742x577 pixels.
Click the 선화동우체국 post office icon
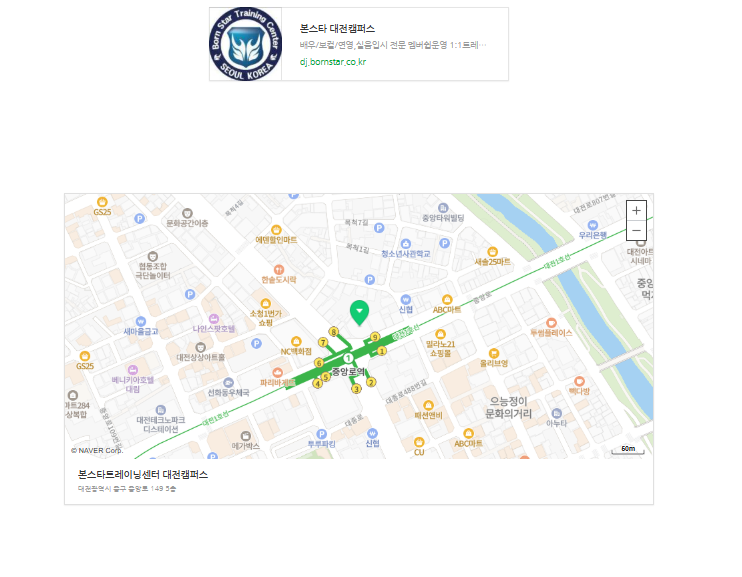pos(229,382)
